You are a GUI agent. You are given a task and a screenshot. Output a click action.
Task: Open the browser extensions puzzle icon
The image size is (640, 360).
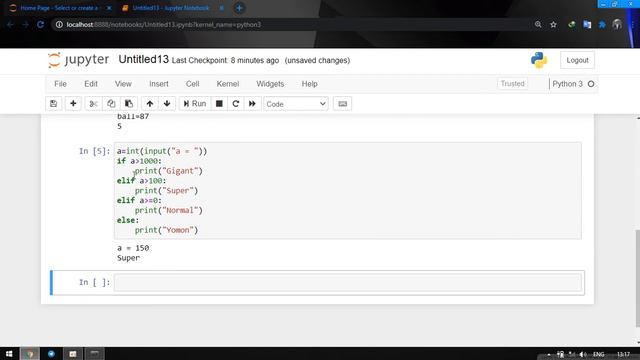coord(602,24)
